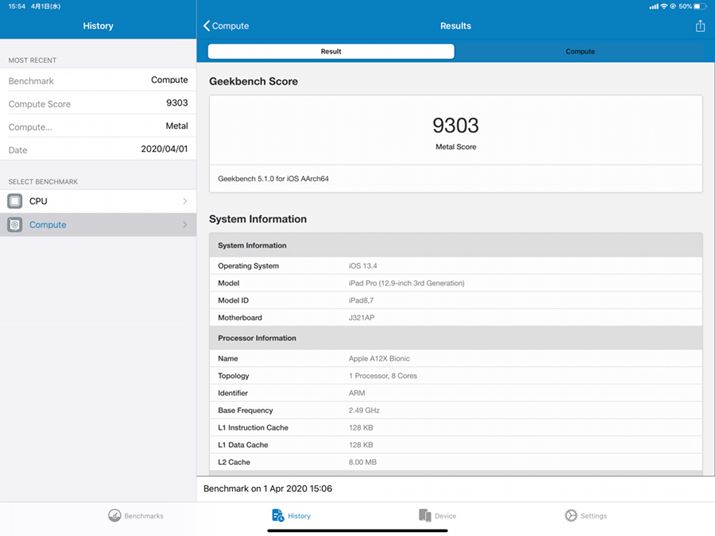The image size is (715, 536).
Task: Tap the Wi-Fi status icon
Action: 655,6
